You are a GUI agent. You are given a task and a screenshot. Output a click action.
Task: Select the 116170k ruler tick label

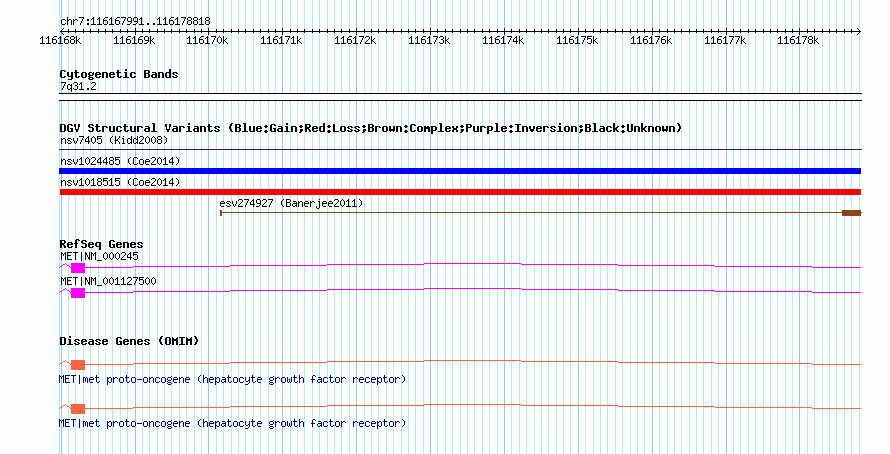point(207,40)
